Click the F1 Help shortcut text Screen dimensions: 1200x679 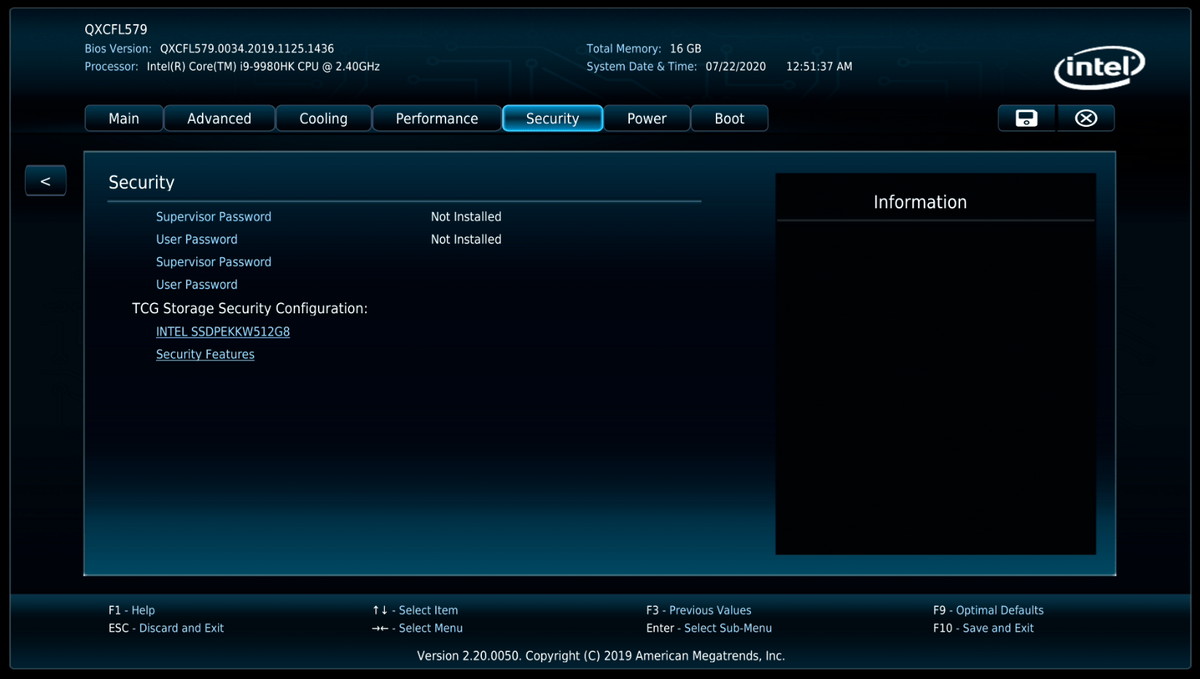[x=132, y=610]
